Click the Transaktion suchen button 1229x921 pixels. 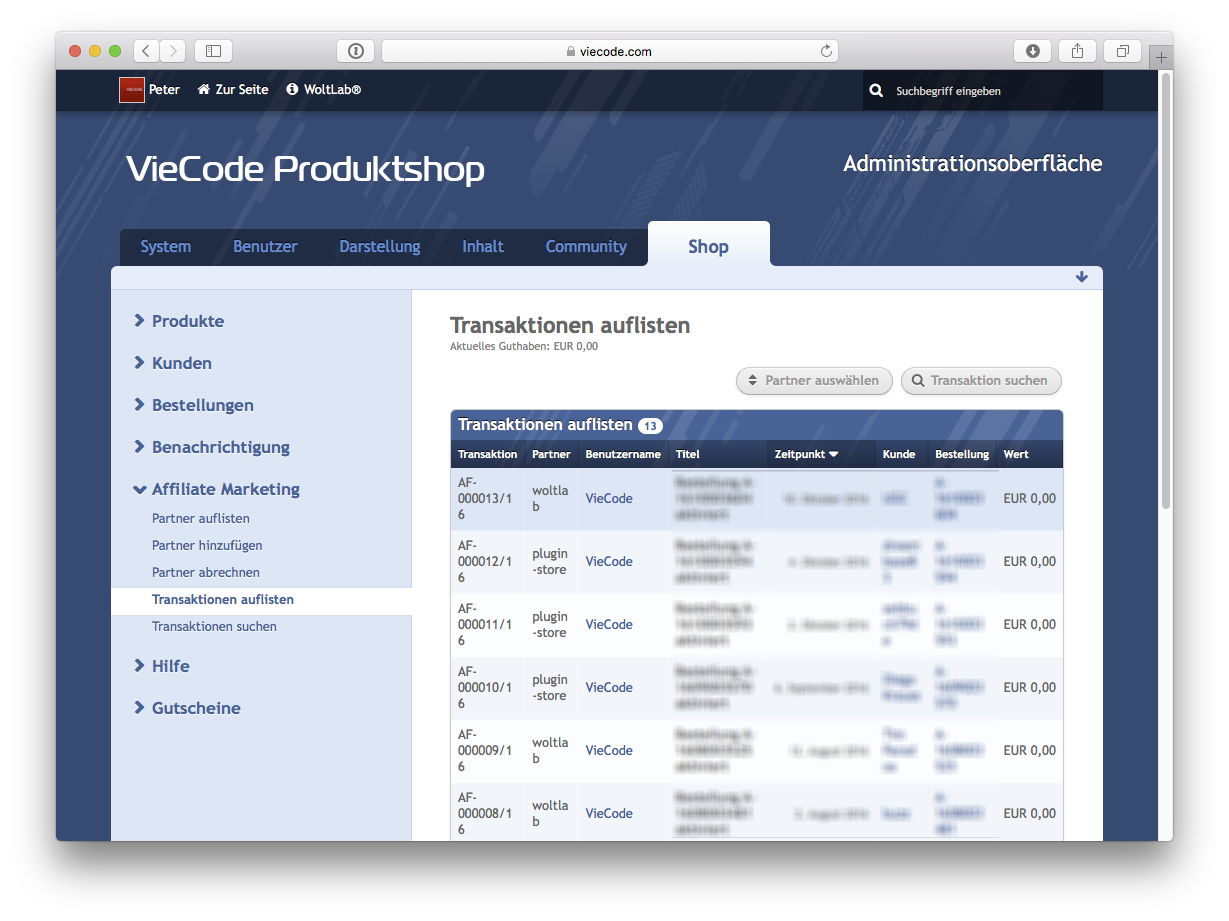tap(980, 380)
